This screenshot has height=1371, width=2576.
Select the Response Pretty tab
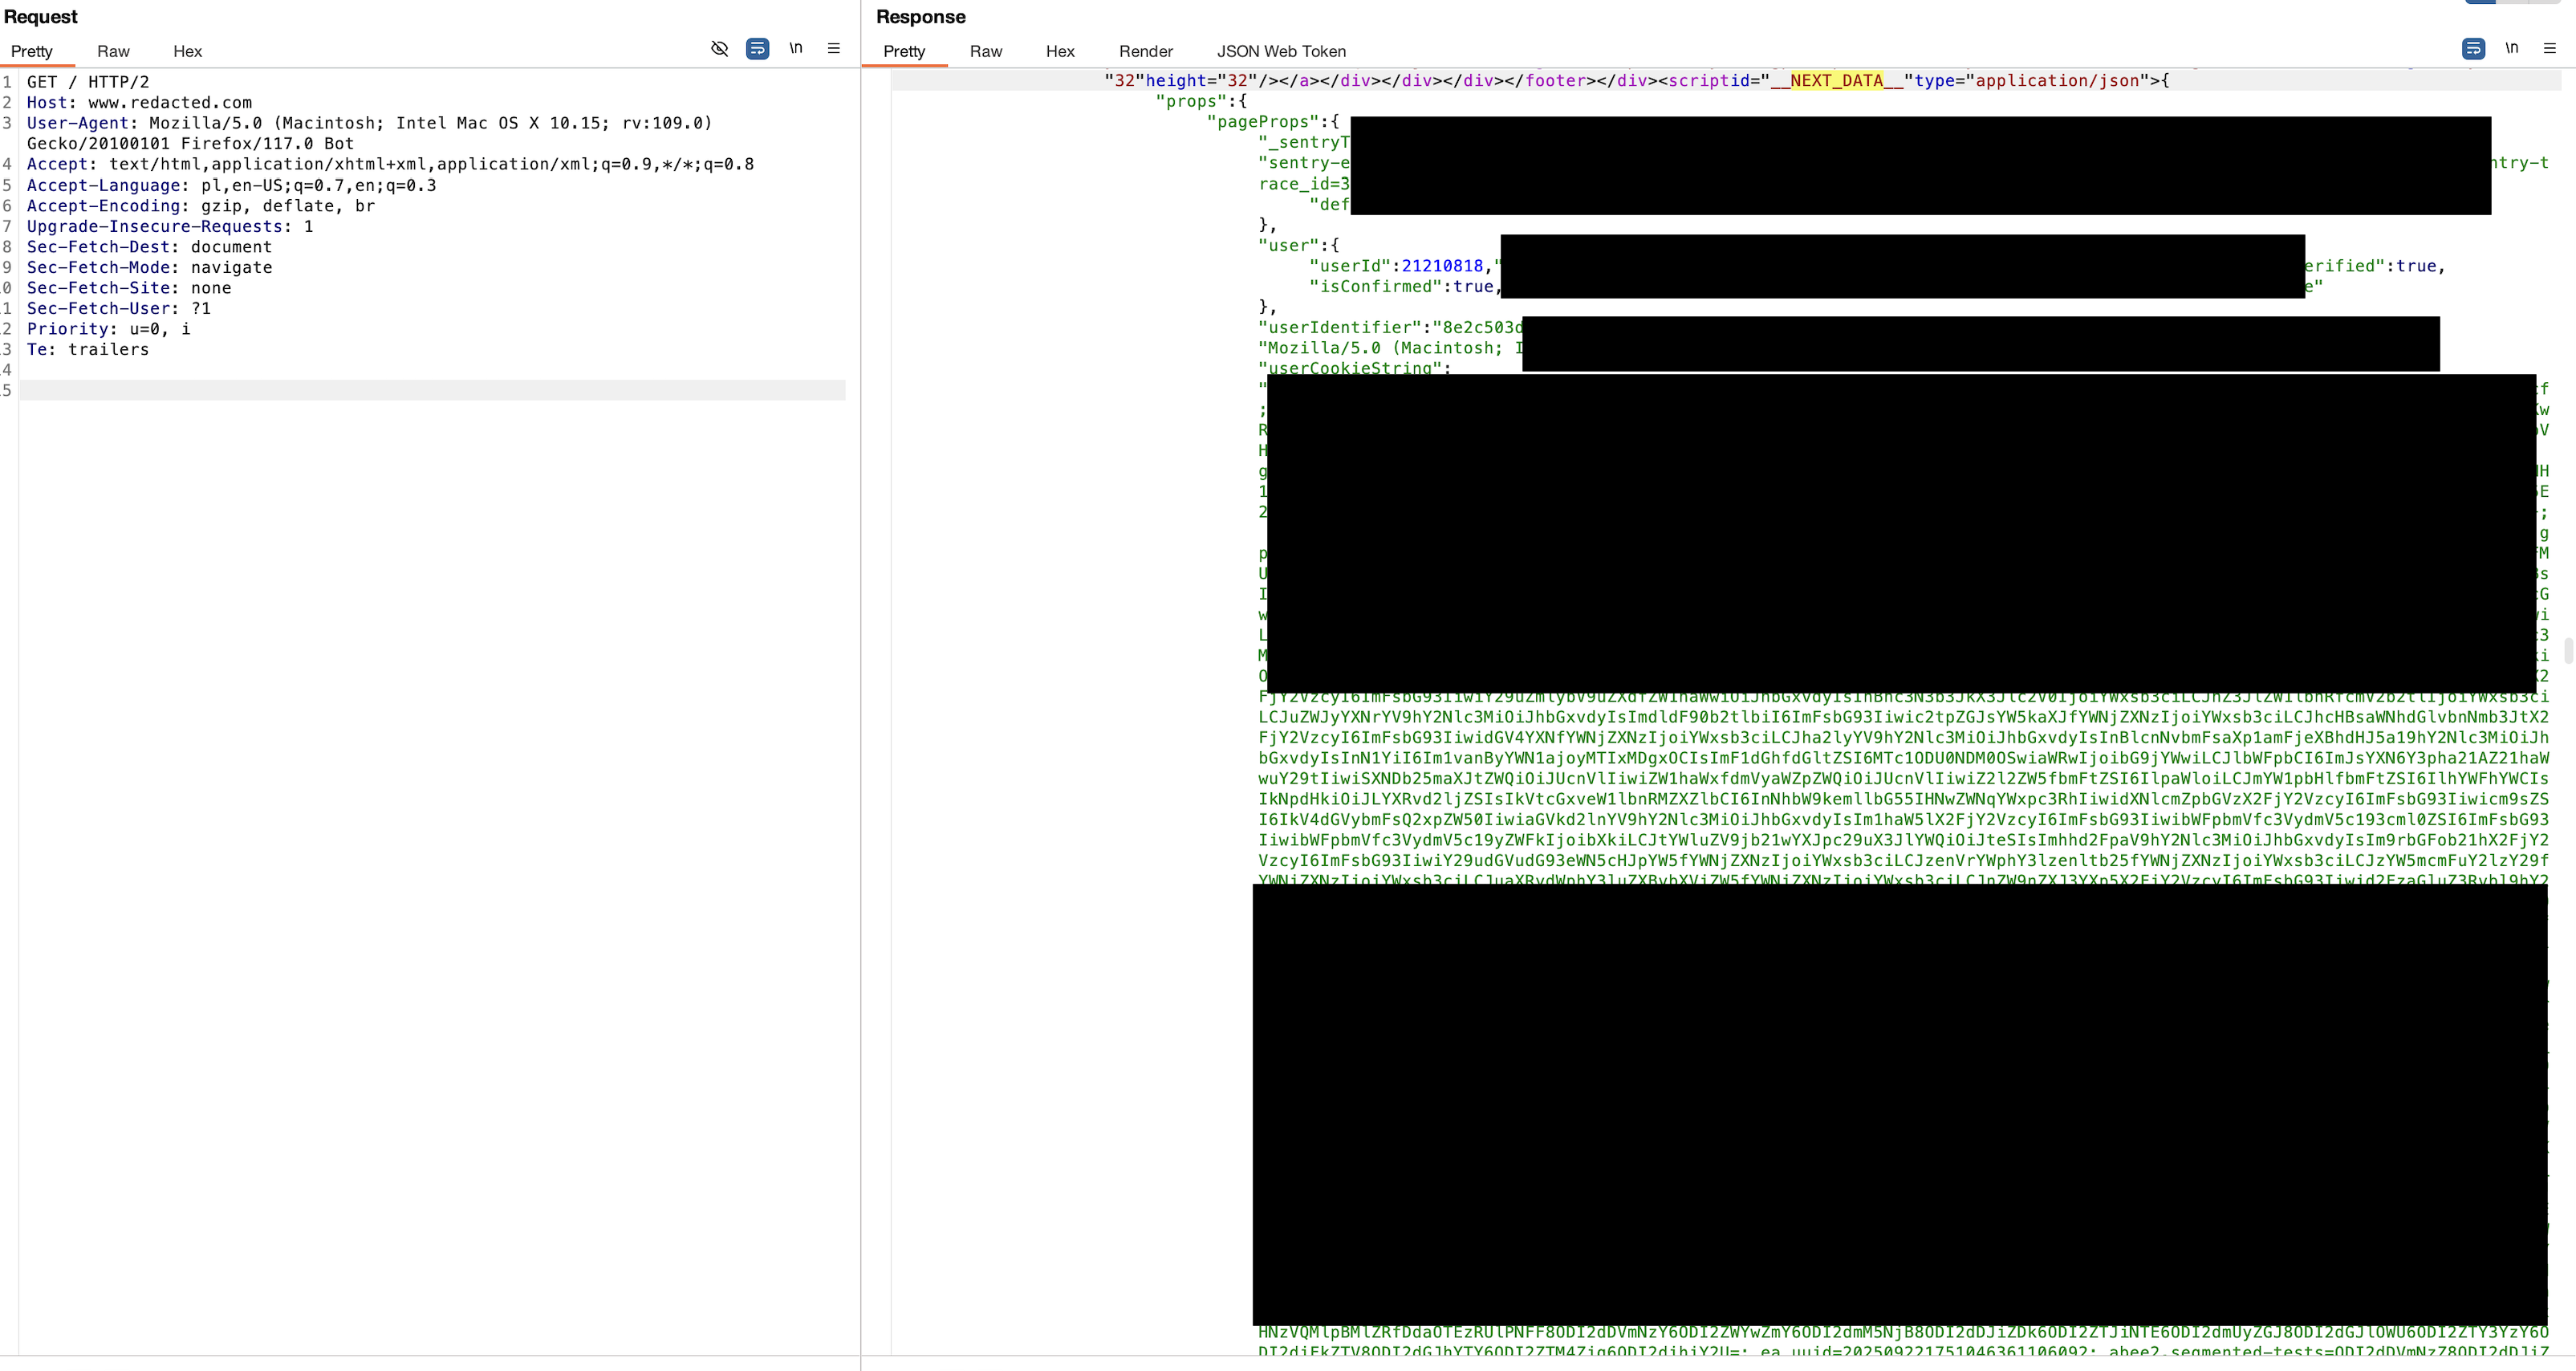(904, 51)
